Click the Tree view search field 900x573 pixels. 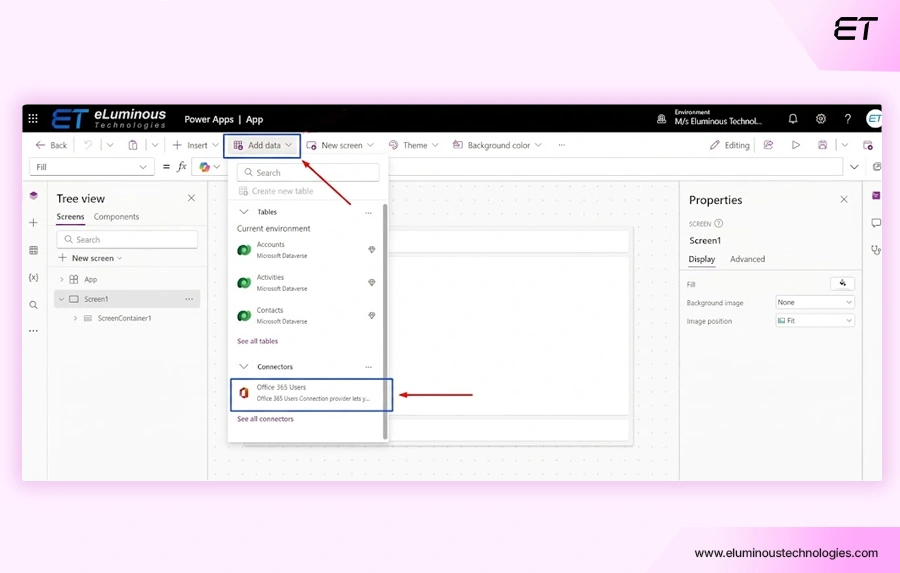click(127, 239)
